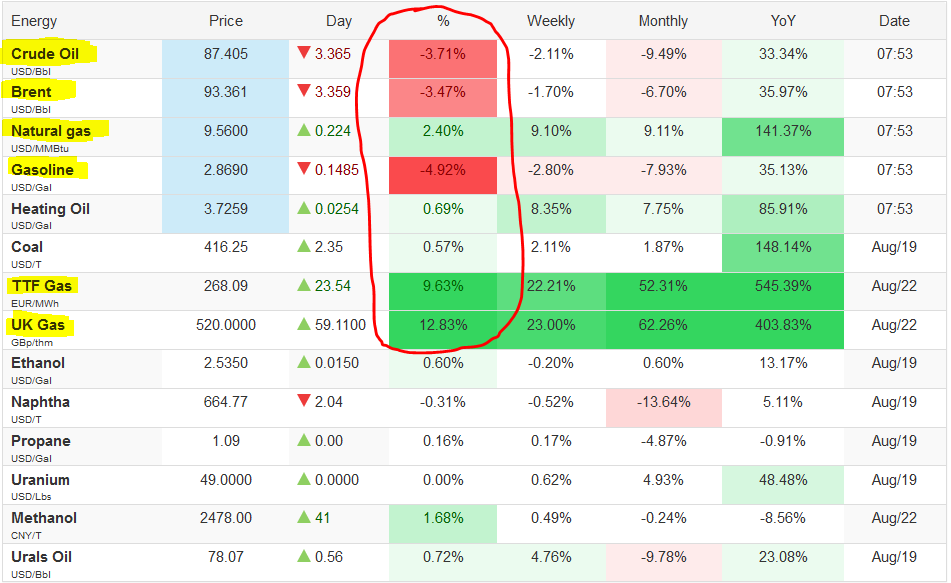Sort table by % column header
This screenshot has width=951, height=583.
click(443, 21)
